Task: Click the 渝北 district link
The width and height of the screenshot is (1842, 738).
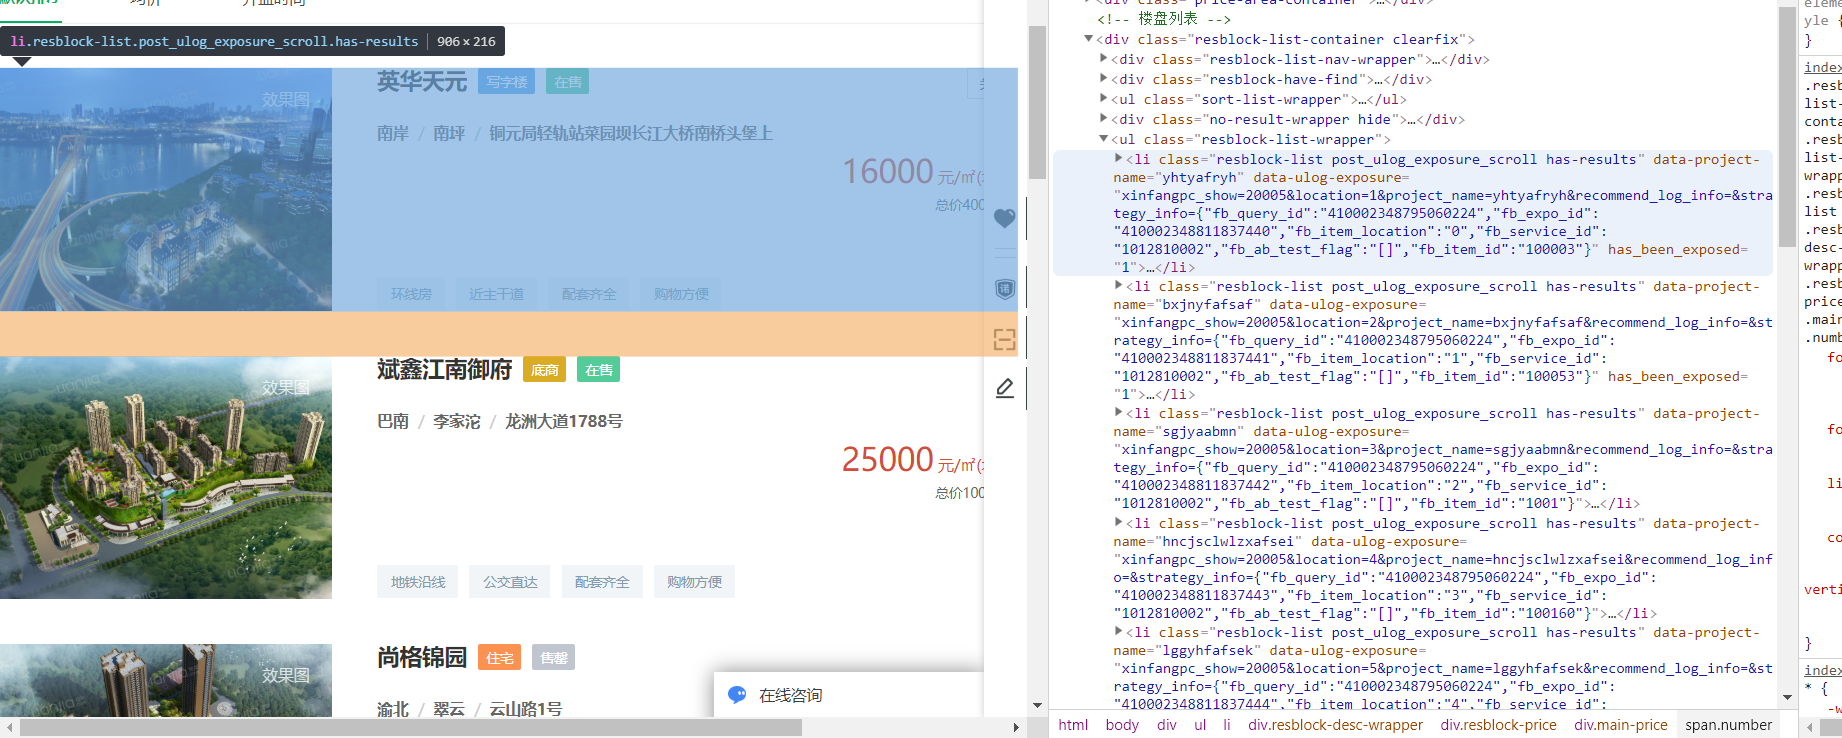Action: click(x=393, y=709)
